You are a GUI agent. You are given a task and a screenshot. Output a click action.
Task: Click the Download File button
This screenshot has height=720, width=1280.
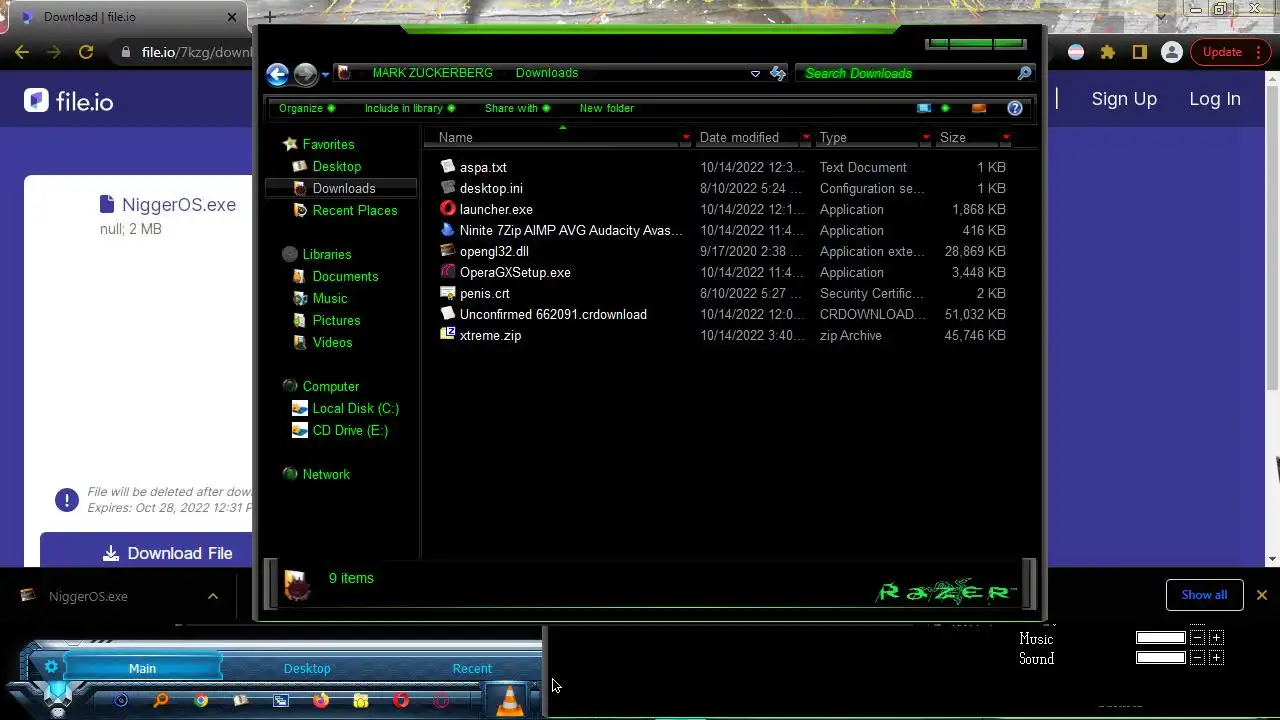[x=147, y=553]
